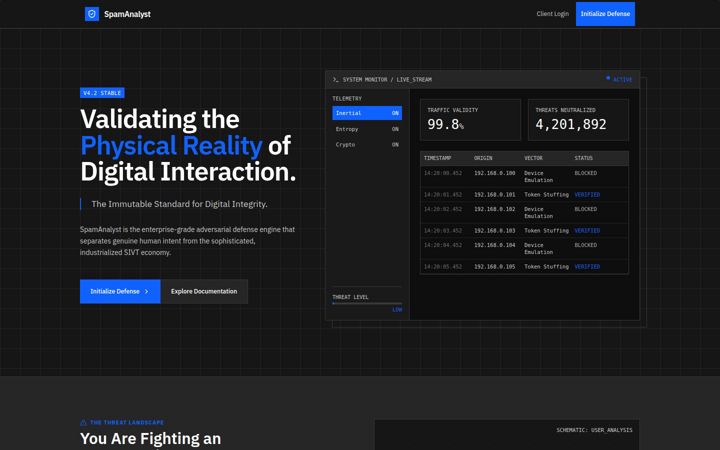The image size is (720, 450).
Task: Click the ORIGIN column header
Action: click(x=483, y=158)
